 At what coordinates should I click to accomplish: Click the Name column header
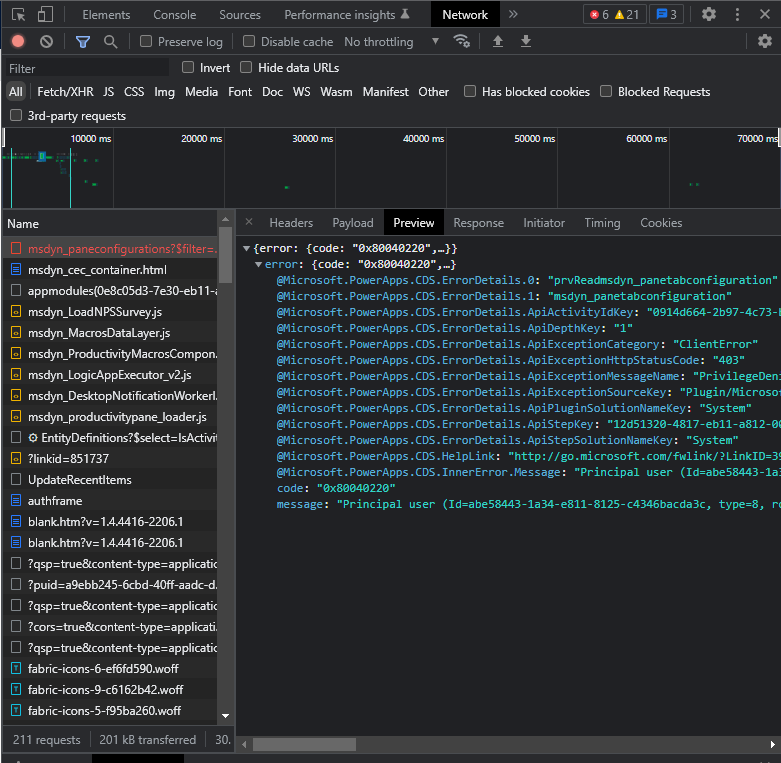(110, 224)
